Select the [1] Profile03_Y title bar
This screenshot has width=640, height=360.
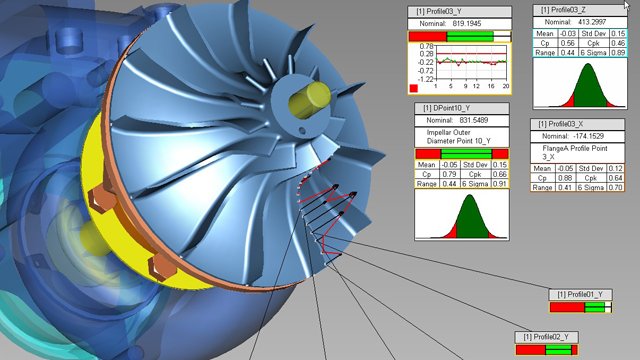(x=459, y=11)
